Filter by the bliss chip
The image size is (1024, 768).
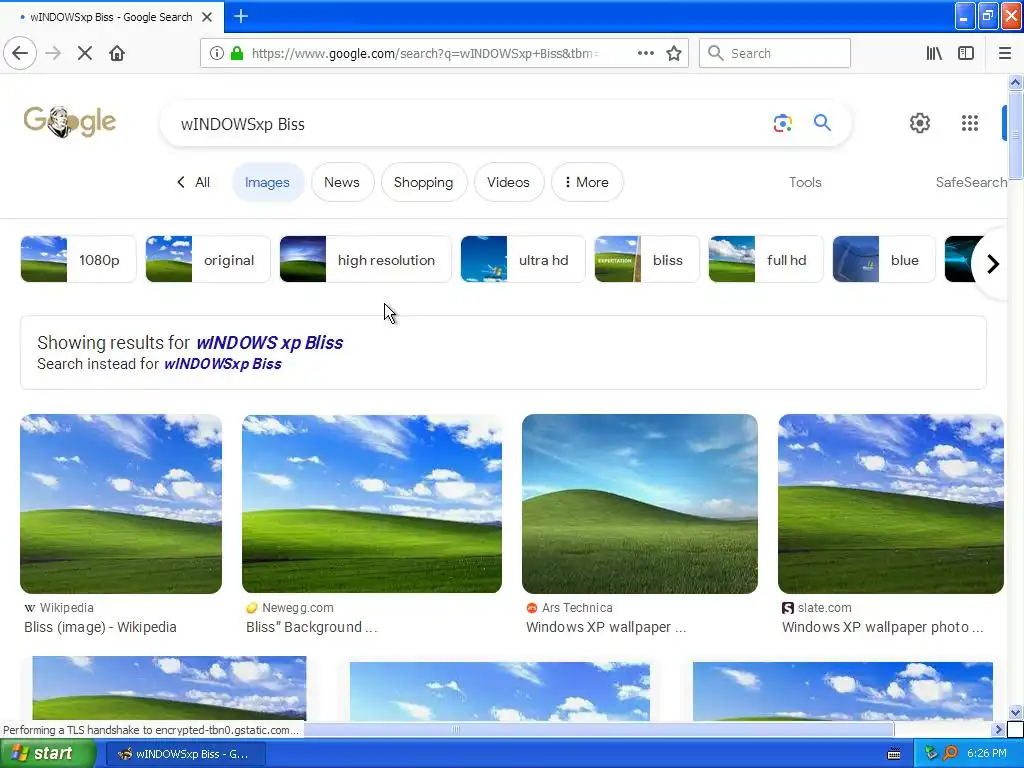(647, 259)
